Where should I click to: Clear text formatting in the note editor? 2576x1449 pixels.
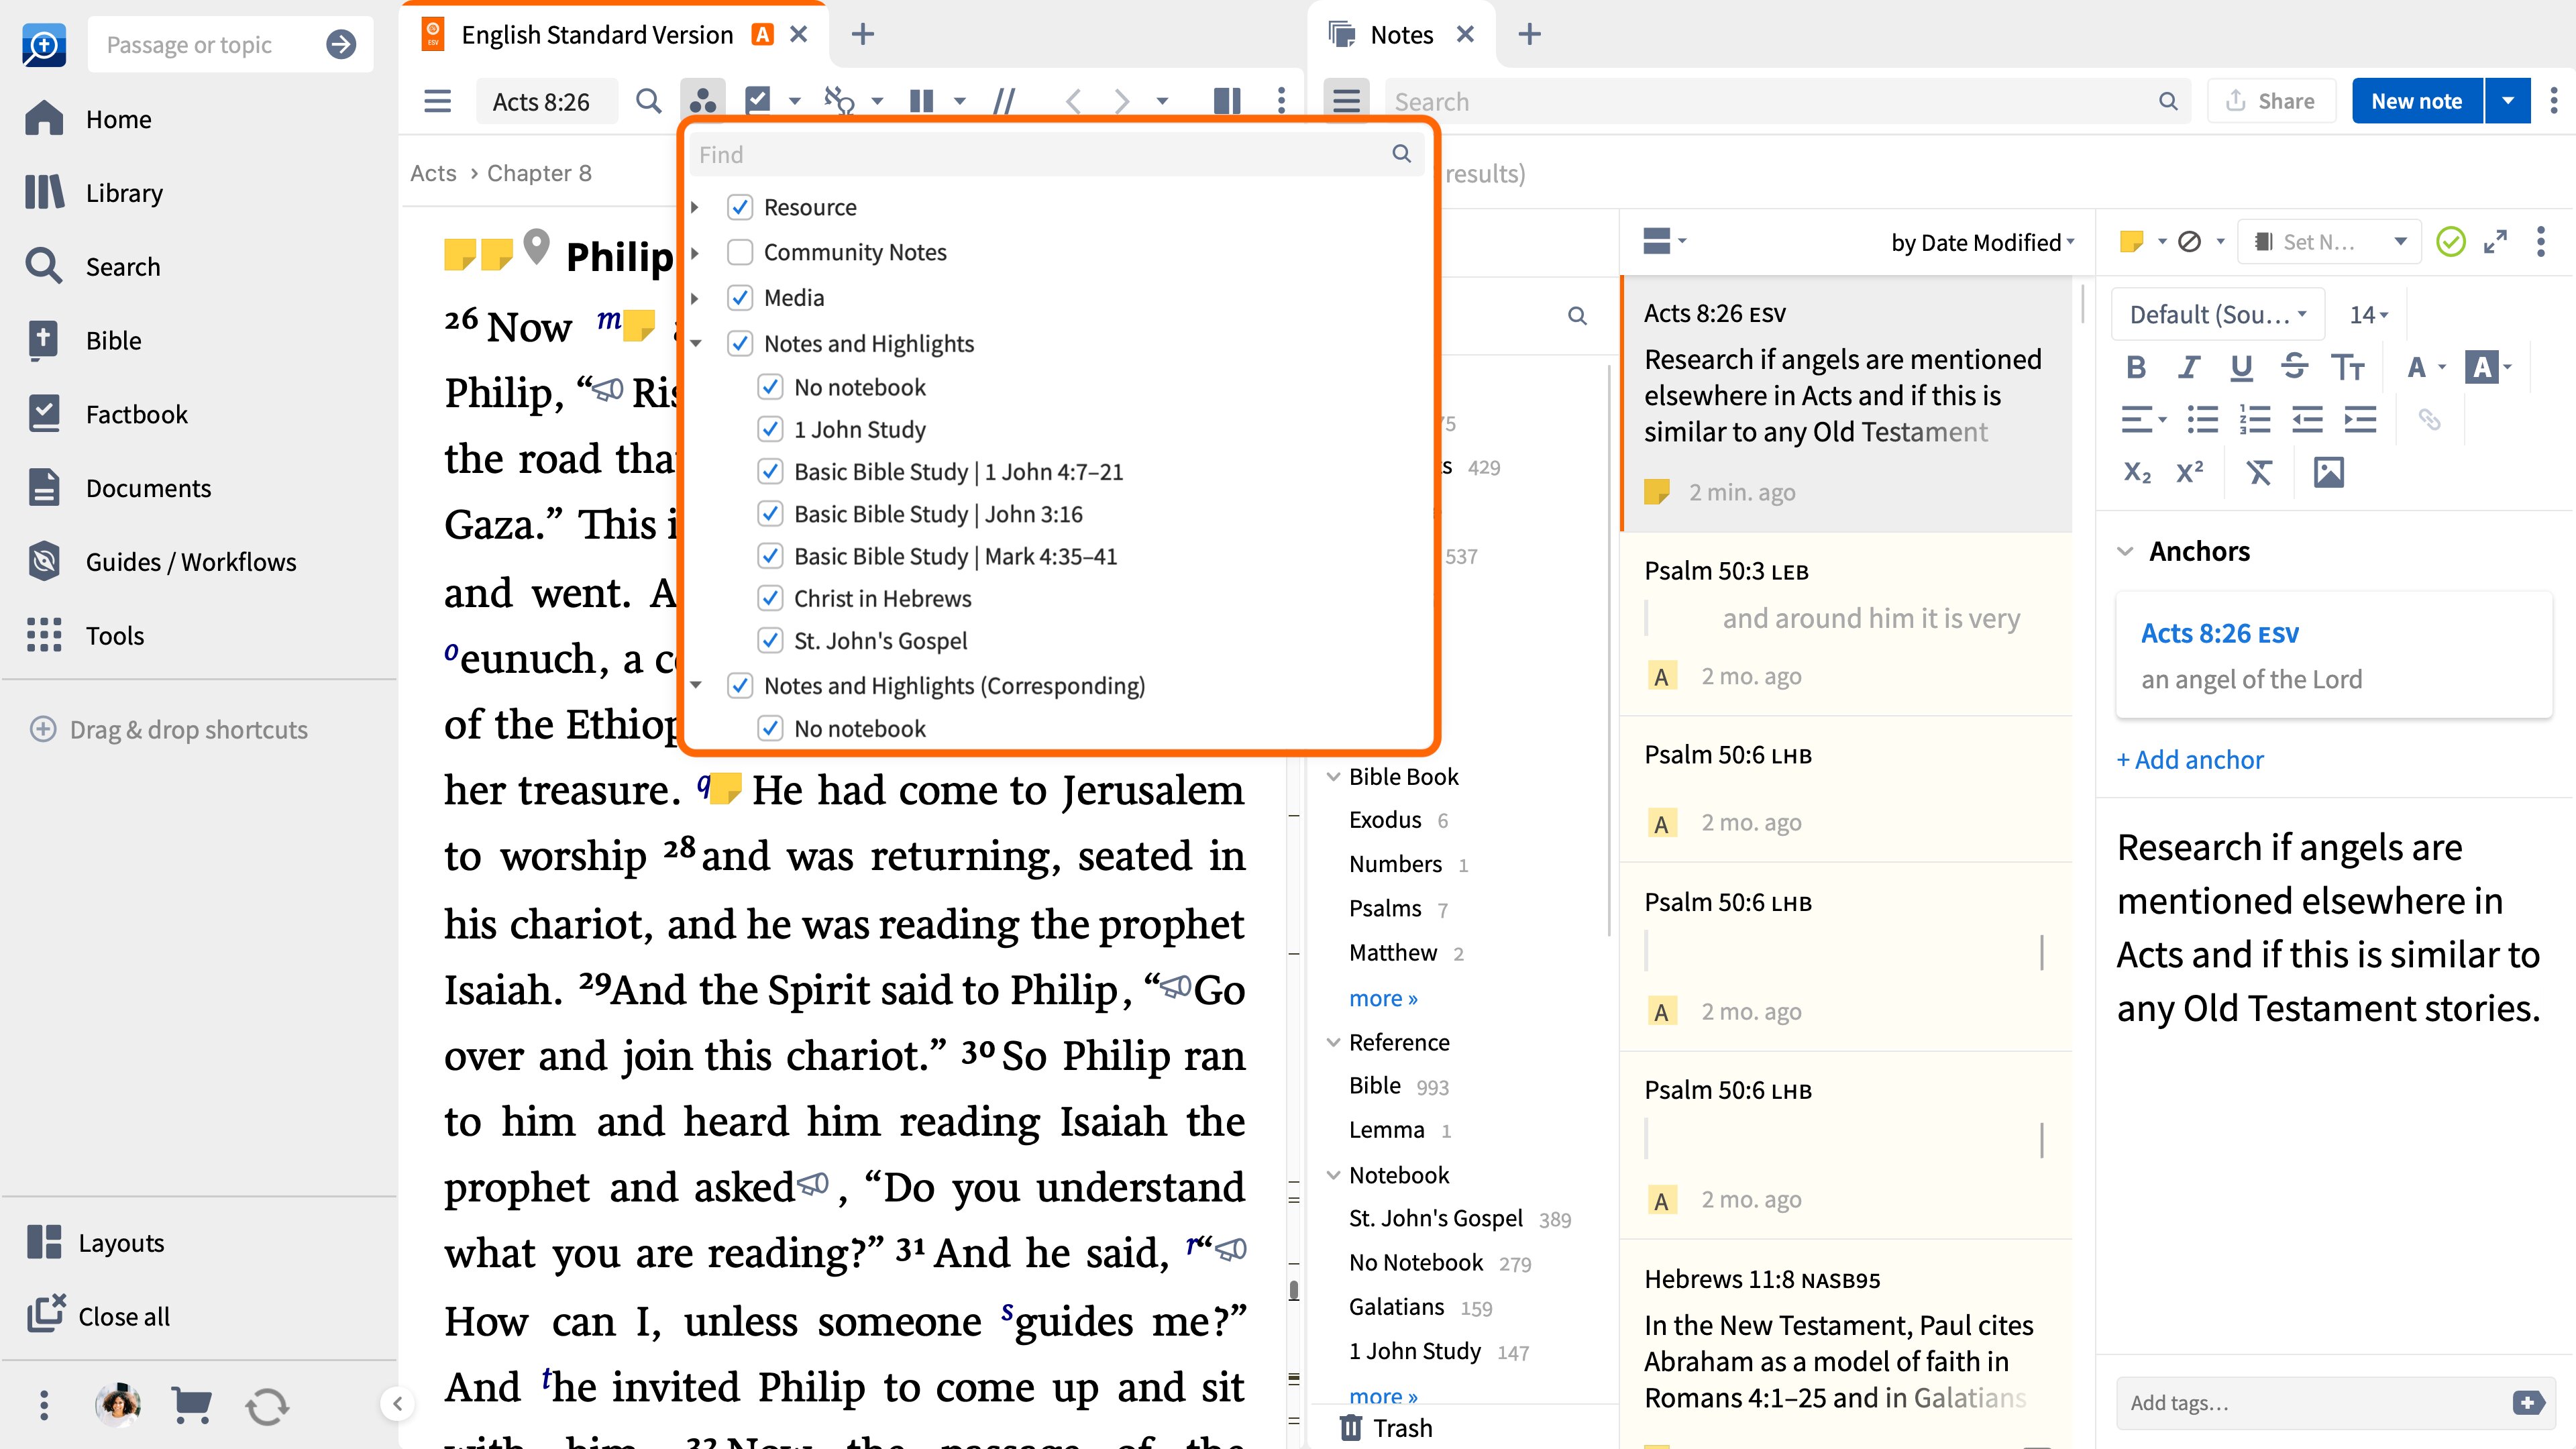(x=2260, y=471)
